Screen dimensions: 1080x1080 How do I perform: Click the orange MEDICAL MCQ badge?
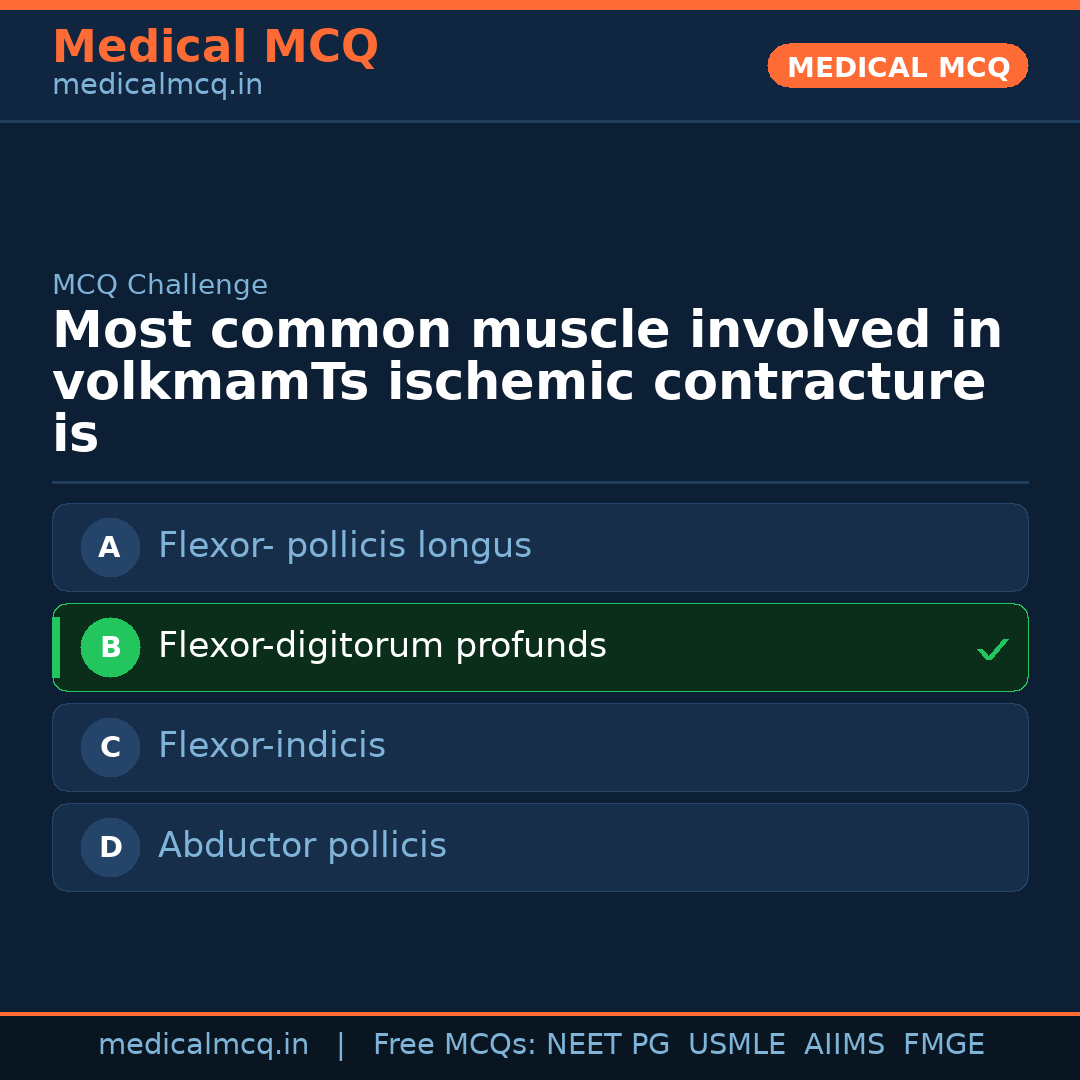click(897, 66)
